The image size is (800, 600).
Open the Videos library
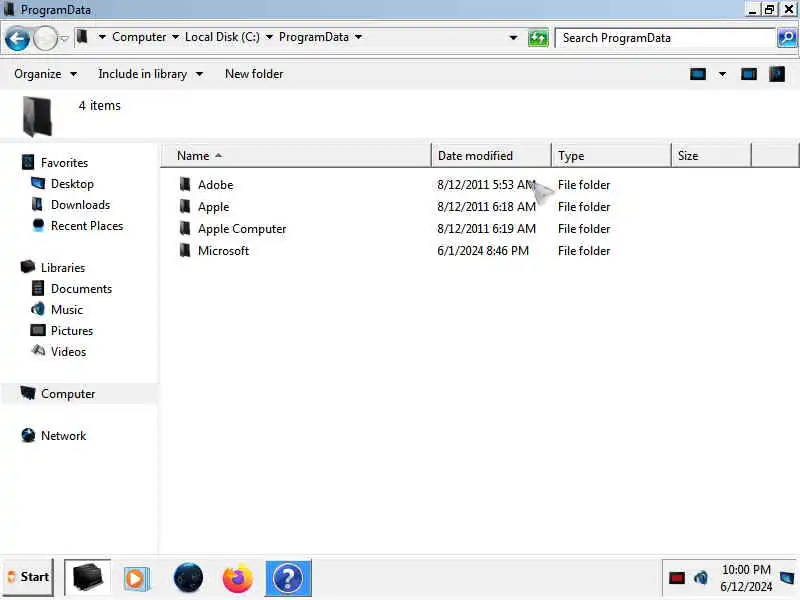click(68, 352)
